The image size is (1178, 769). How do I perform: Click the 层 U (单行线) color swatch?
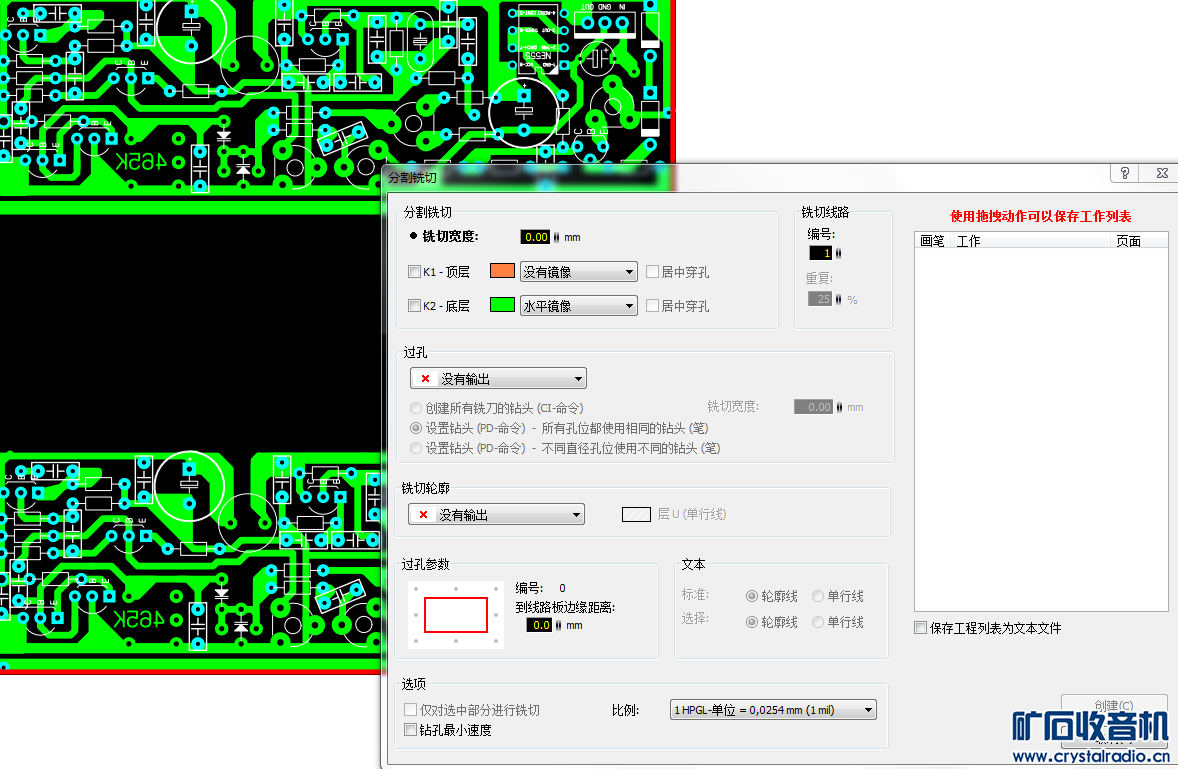coord(636,514)
